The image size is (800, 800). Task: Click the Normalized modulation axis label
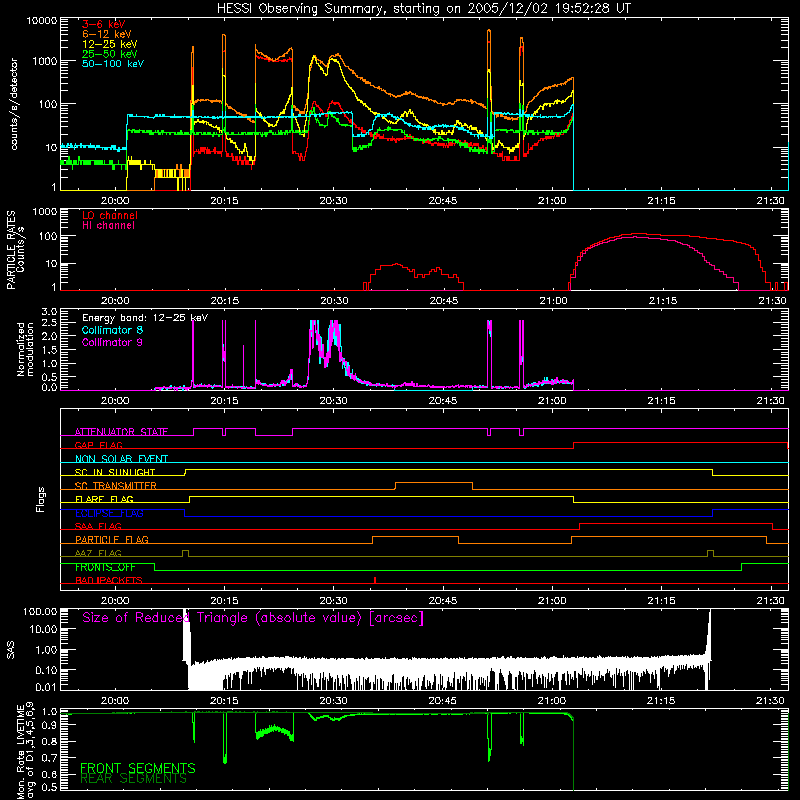(25, 349)
